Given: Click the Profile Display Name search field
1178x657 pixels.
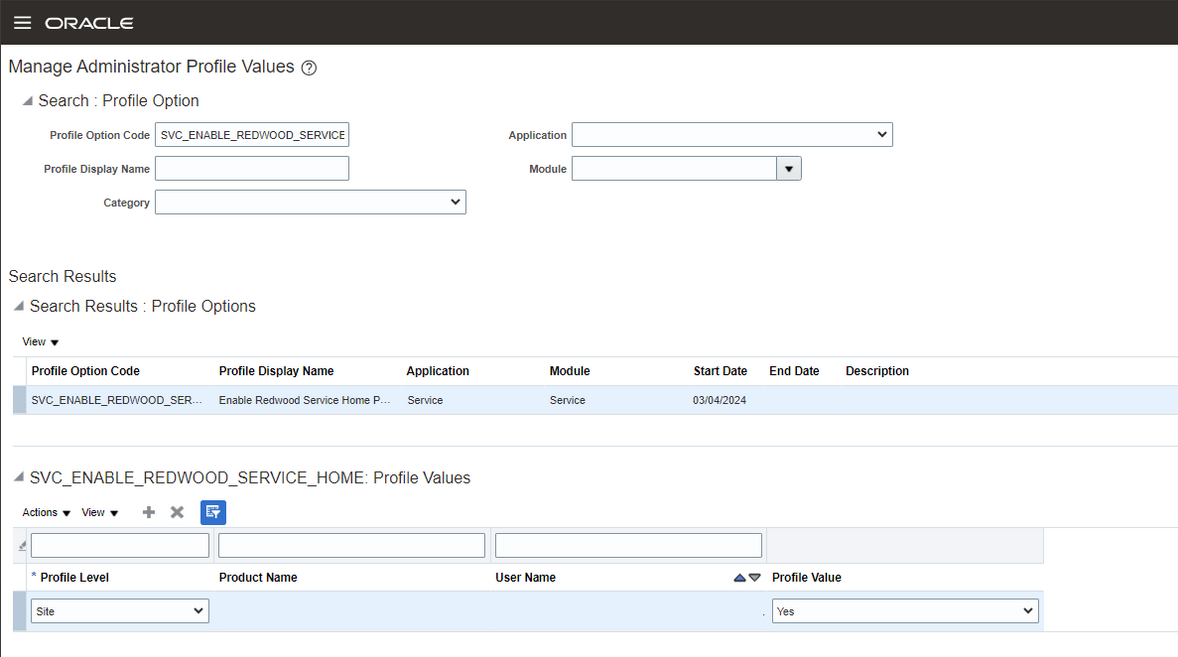Looking at the screenshot, I should click(252, 168).
